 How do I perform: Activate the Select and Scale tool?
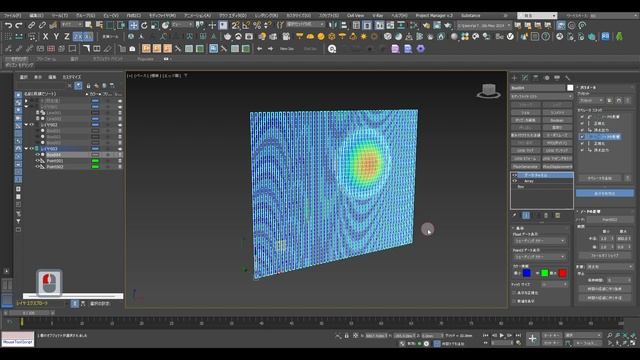pyautogui.click(x=155, y=25)
